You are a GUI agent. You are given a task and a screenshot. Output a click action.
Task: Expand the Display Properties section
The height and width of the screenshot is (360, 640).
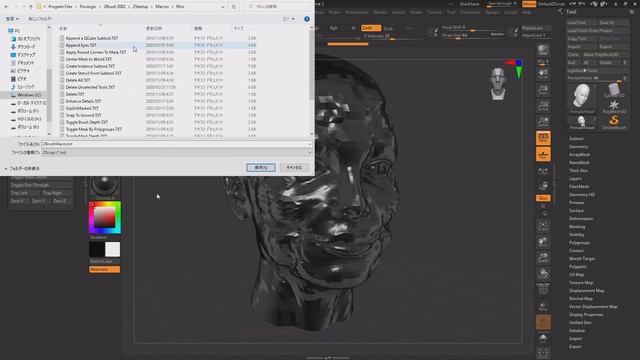coord(586,315)
